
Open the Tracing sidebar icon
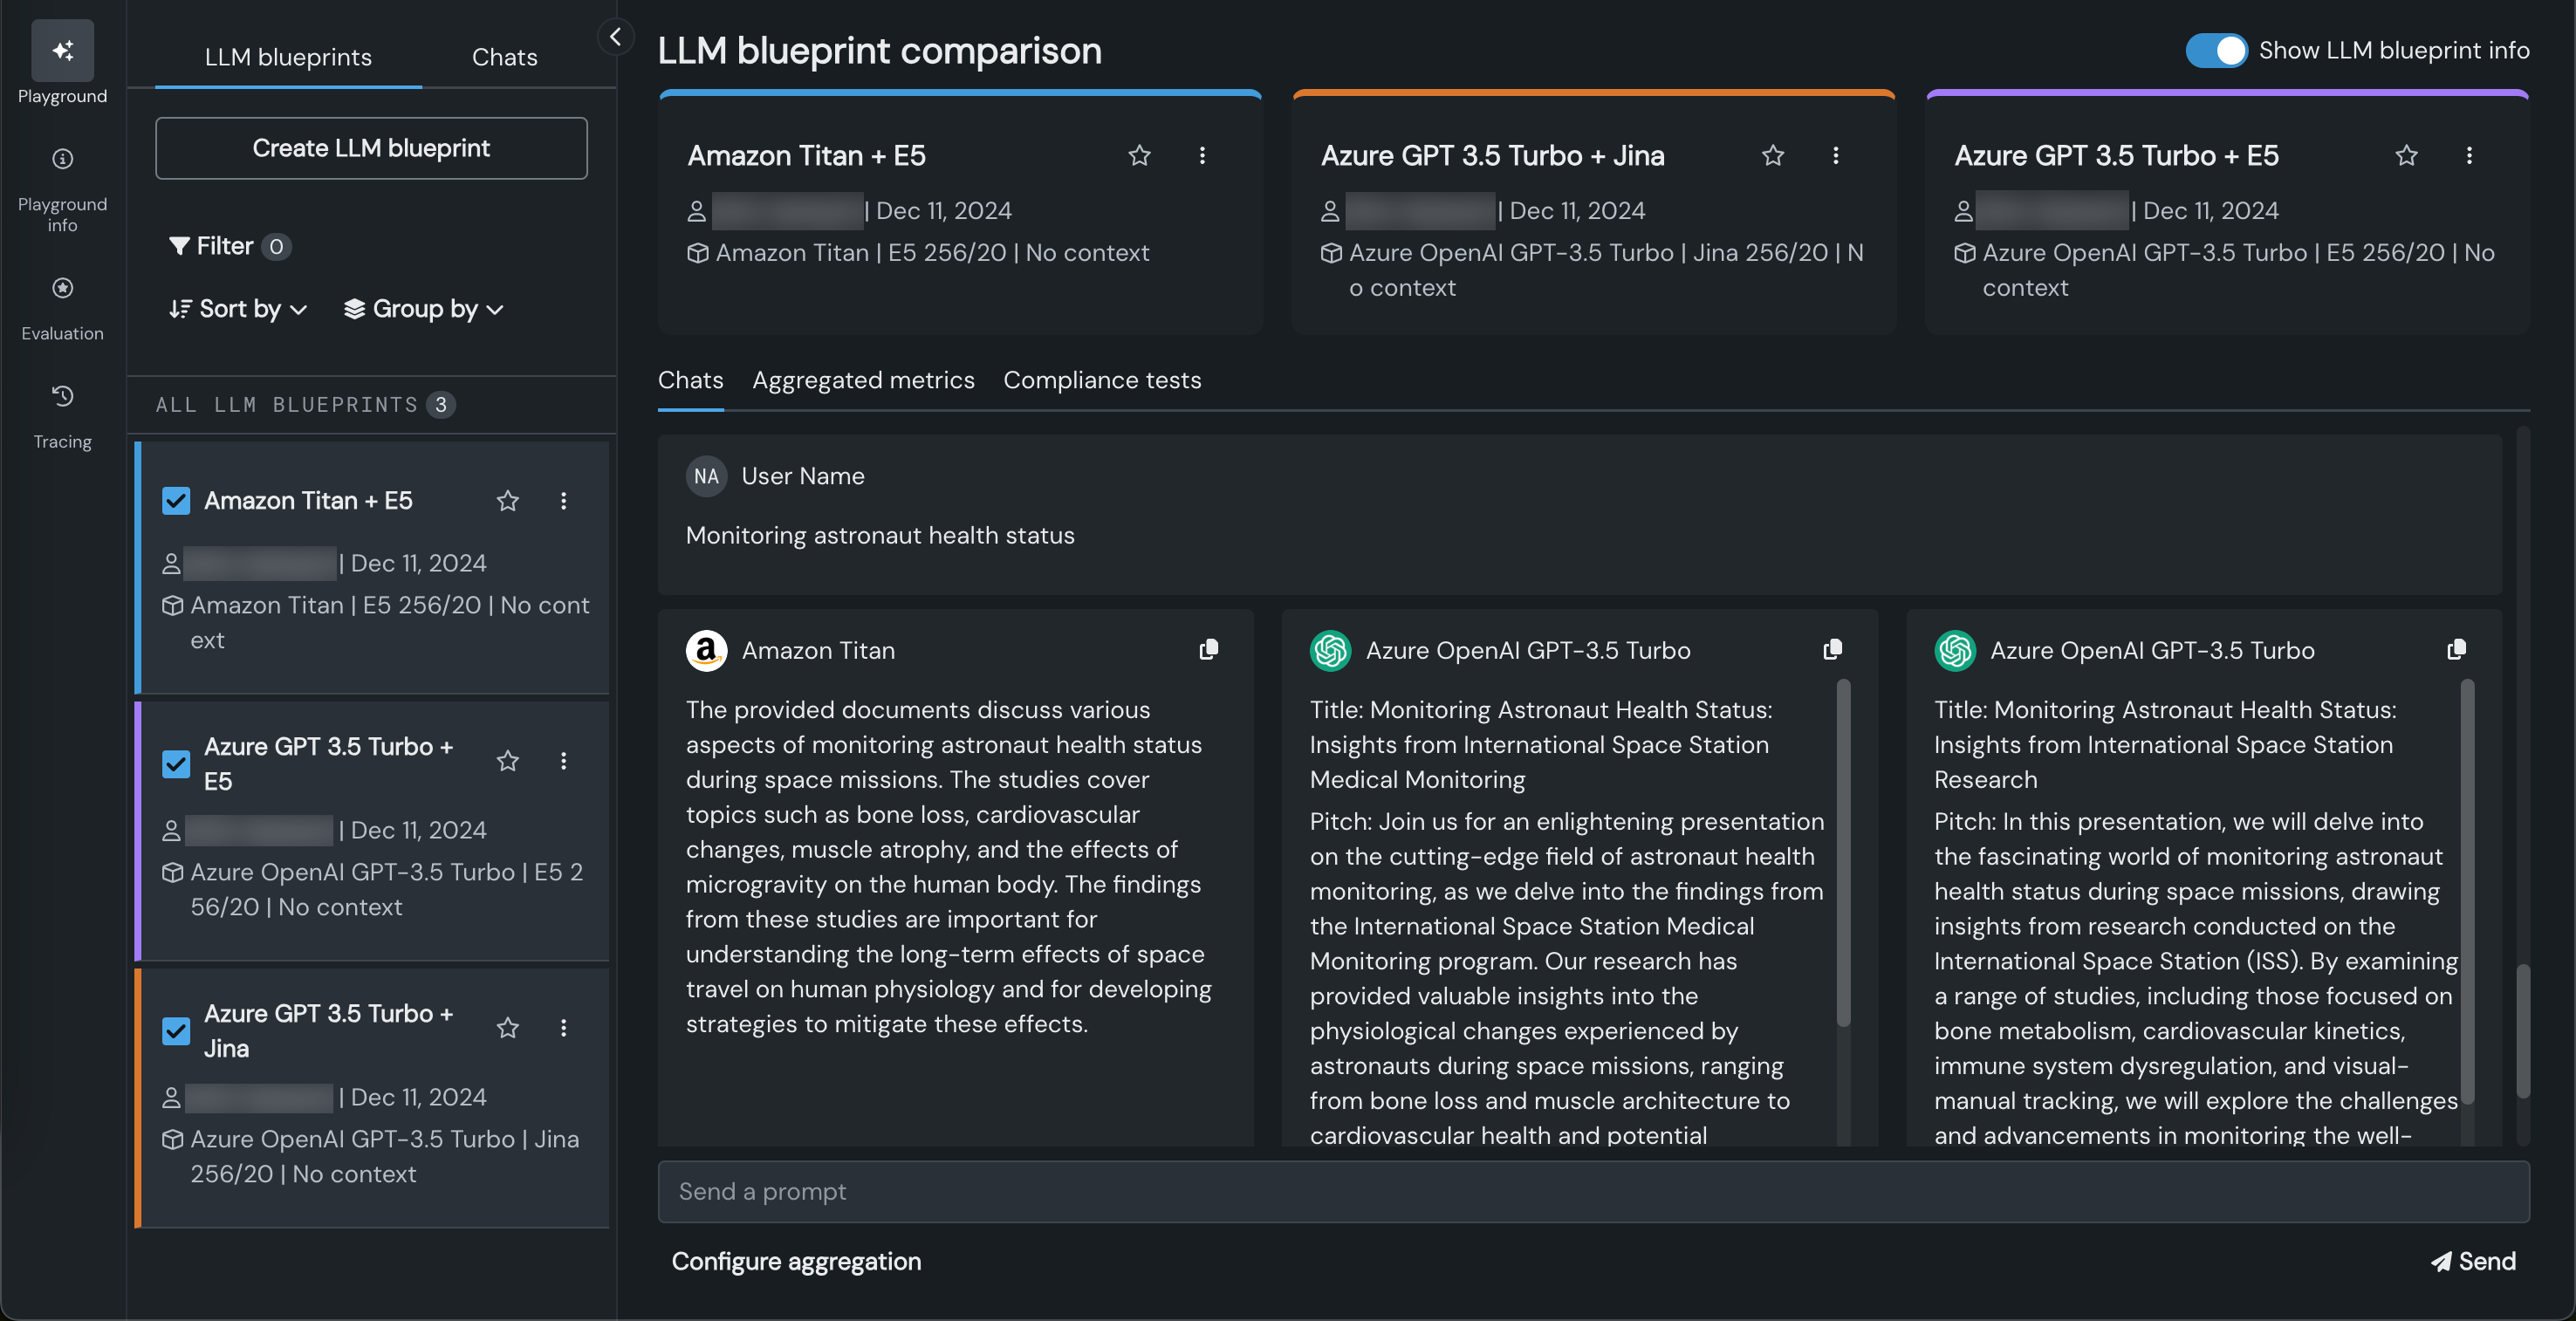pyautogui.click(x=62, y=397)
